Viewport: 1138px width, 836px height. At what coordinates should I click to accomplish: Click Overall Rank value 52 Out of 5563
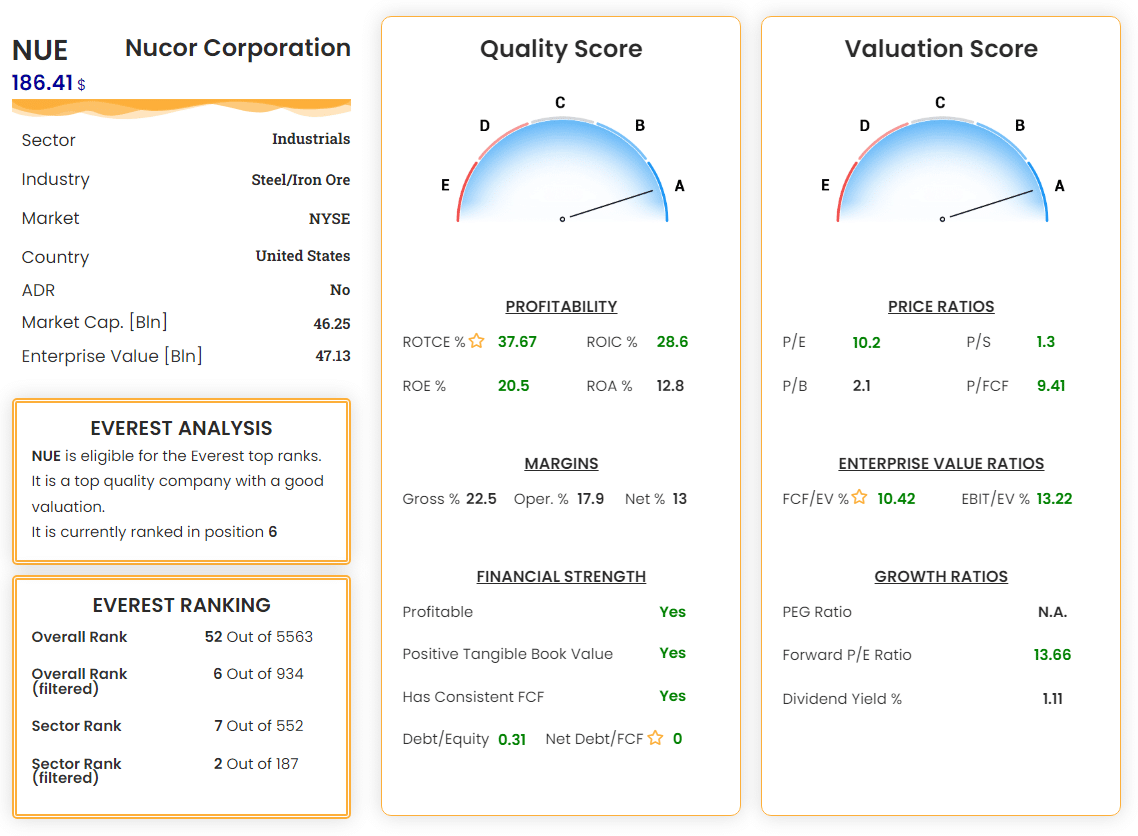[x=258, y=636]
